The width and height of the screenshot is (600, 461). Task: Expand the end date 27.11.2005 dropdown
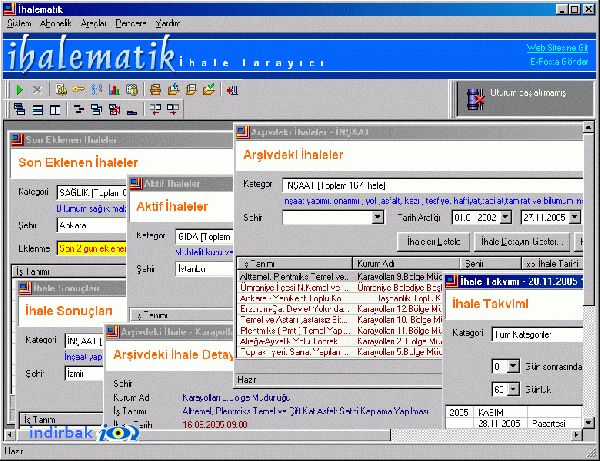click(x=574, y=217)
